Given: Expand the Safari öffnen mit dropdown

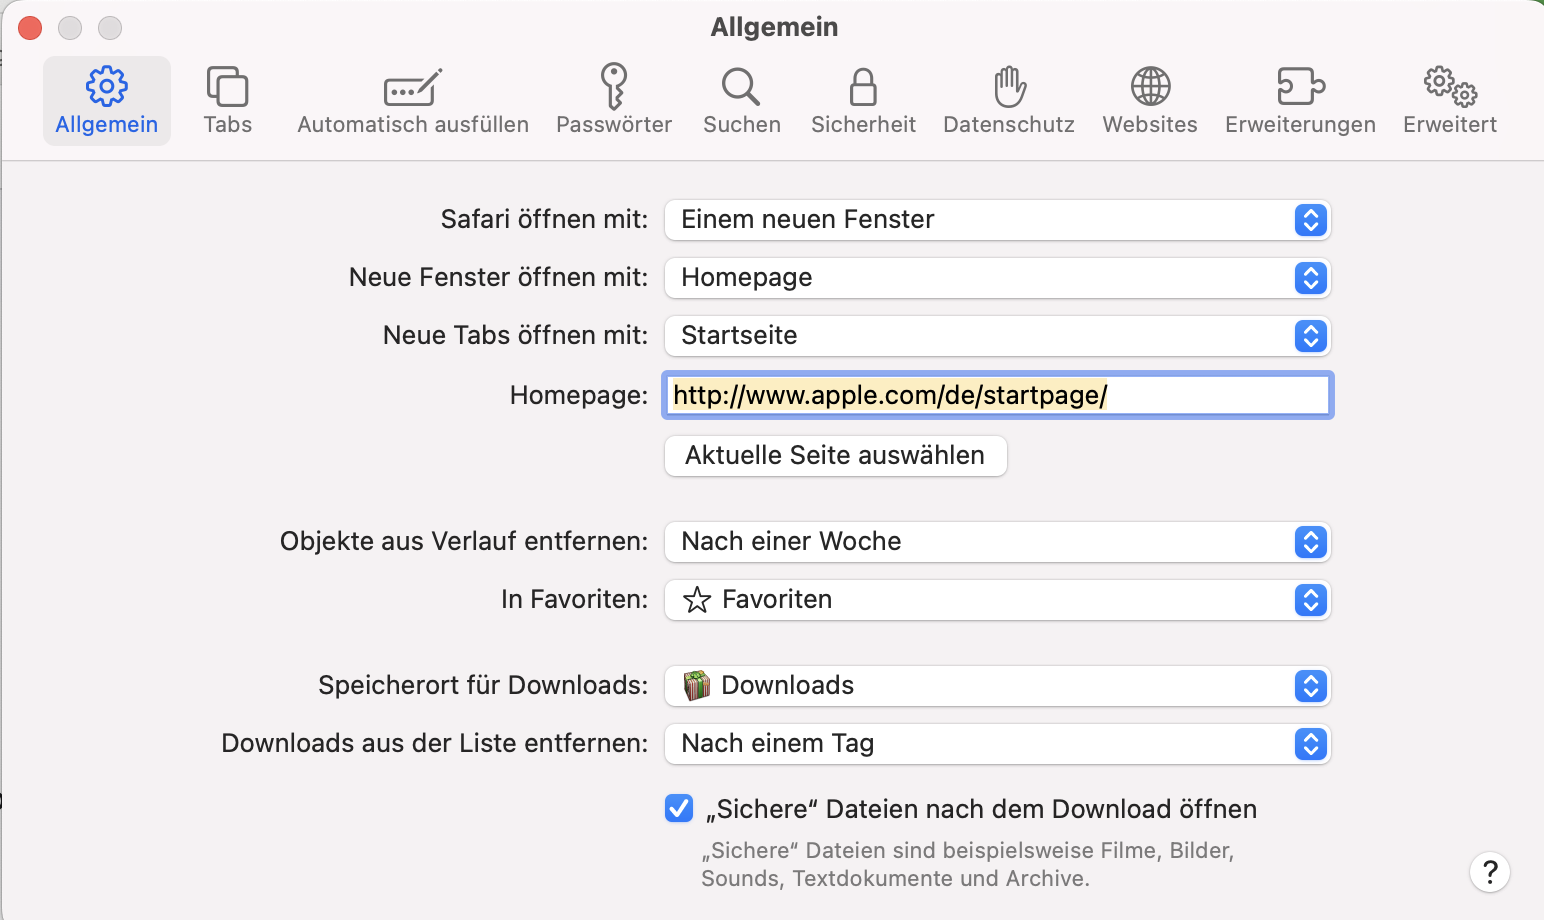Looking at the screenshot, I should click(997, 220).
